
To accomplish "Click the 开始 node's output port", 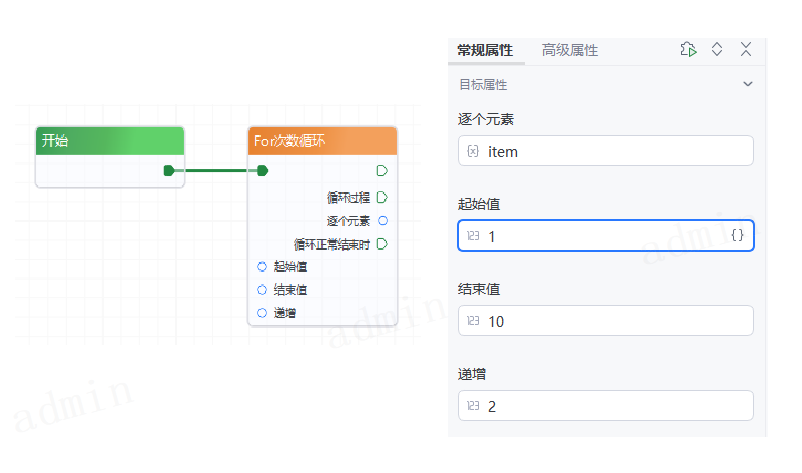I will click(x=169, y=171).
